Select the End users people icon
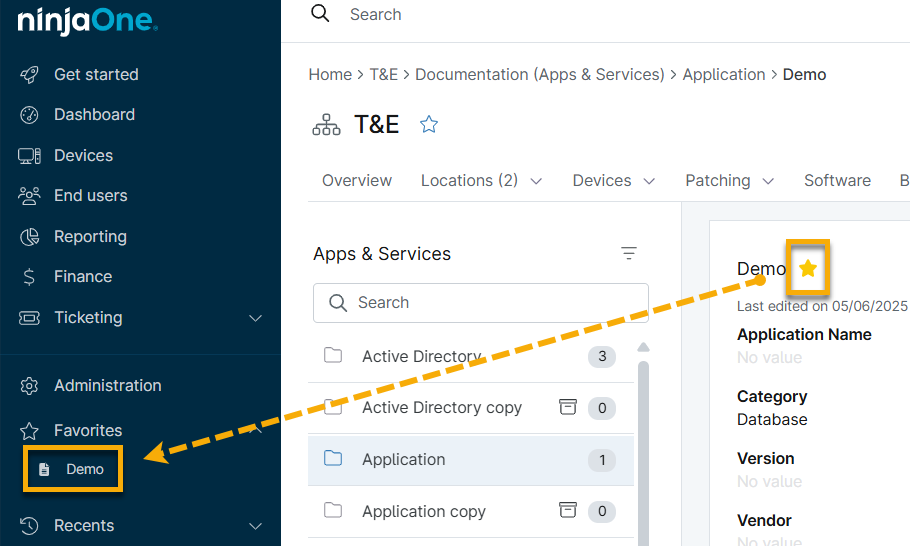The height and width of the screenshot is (546, 910). [30, 196]
